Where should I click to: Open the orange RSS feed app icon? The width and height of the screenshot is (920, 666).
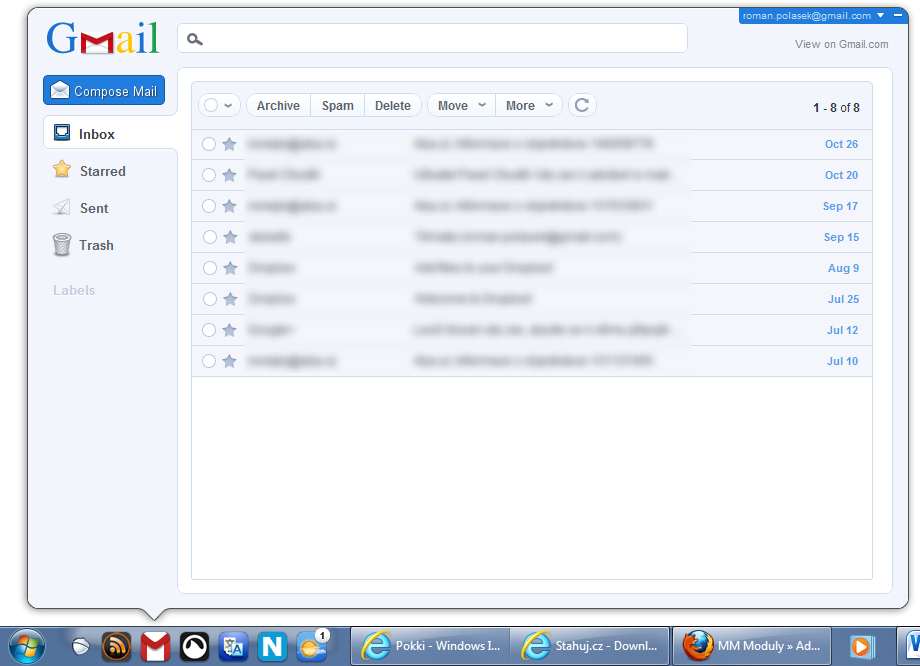116,647
